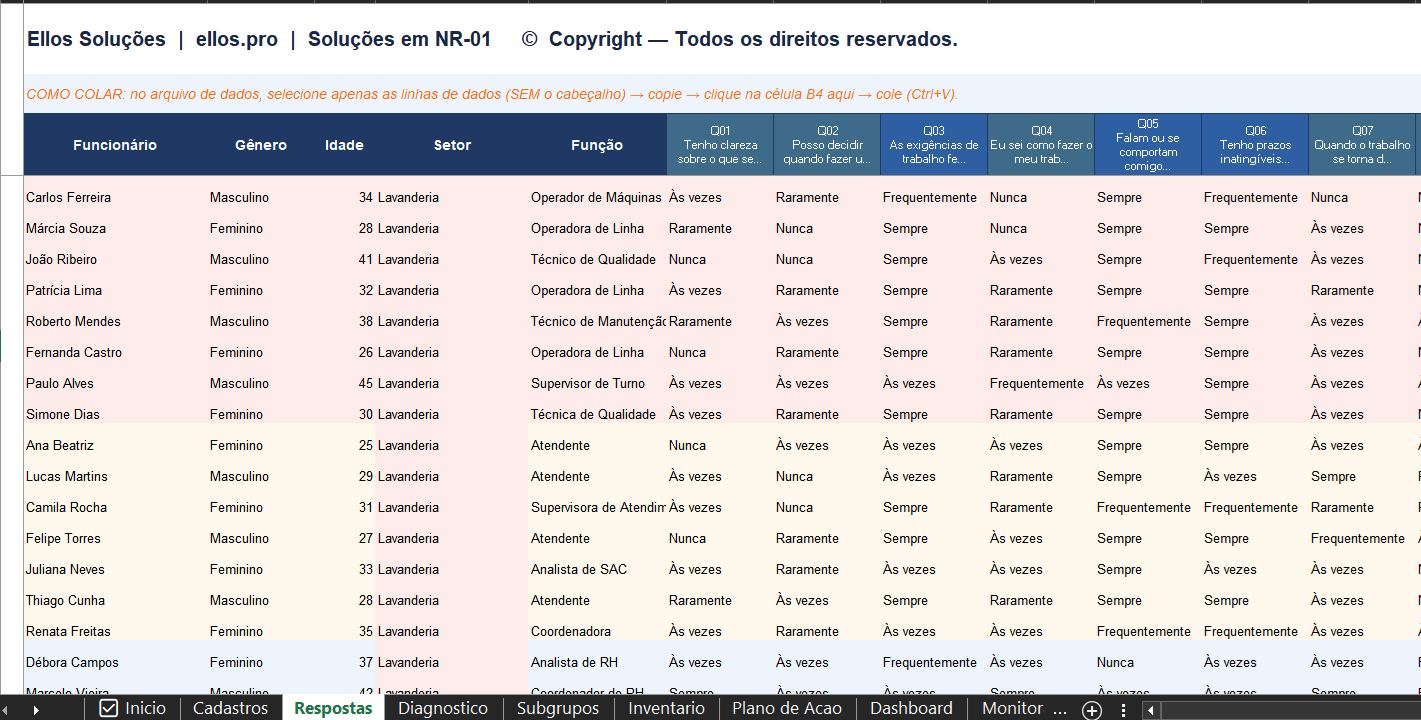Open the Inventario sheet
This screenshot has height=720, width=1421.
tap(666, 708)
